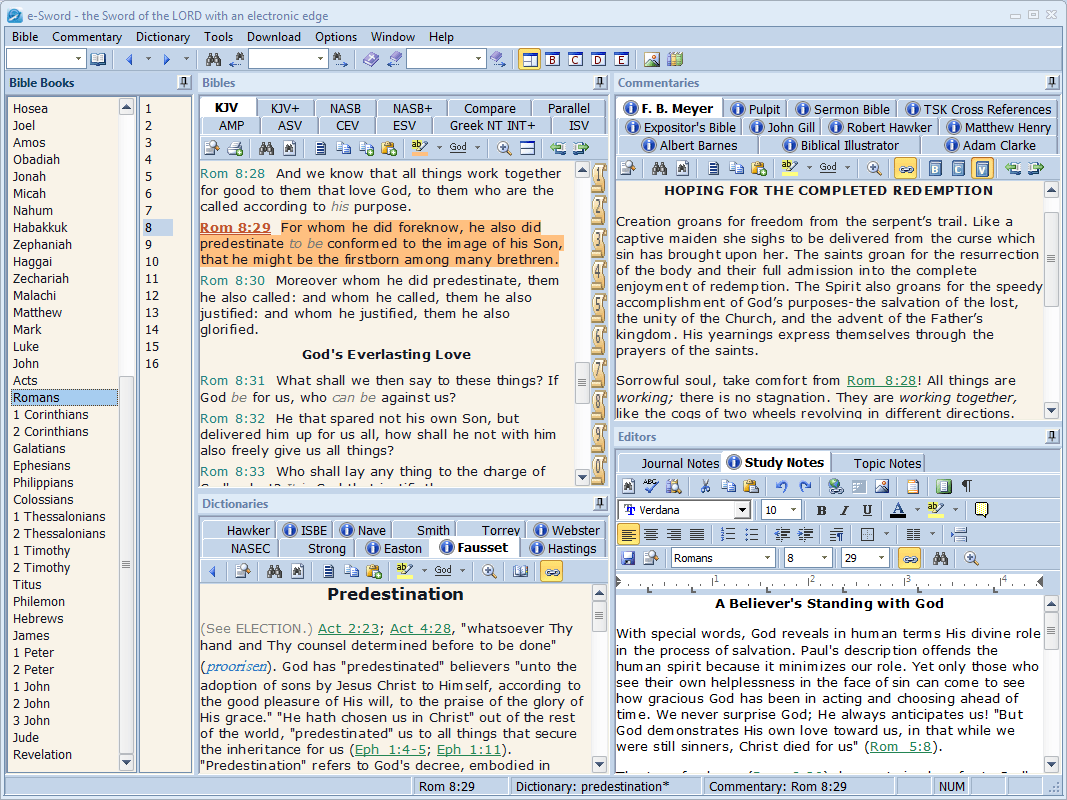Toggle the verse link chain button
Viewport: 1067px width, 800px height.
tap(911, 559)
